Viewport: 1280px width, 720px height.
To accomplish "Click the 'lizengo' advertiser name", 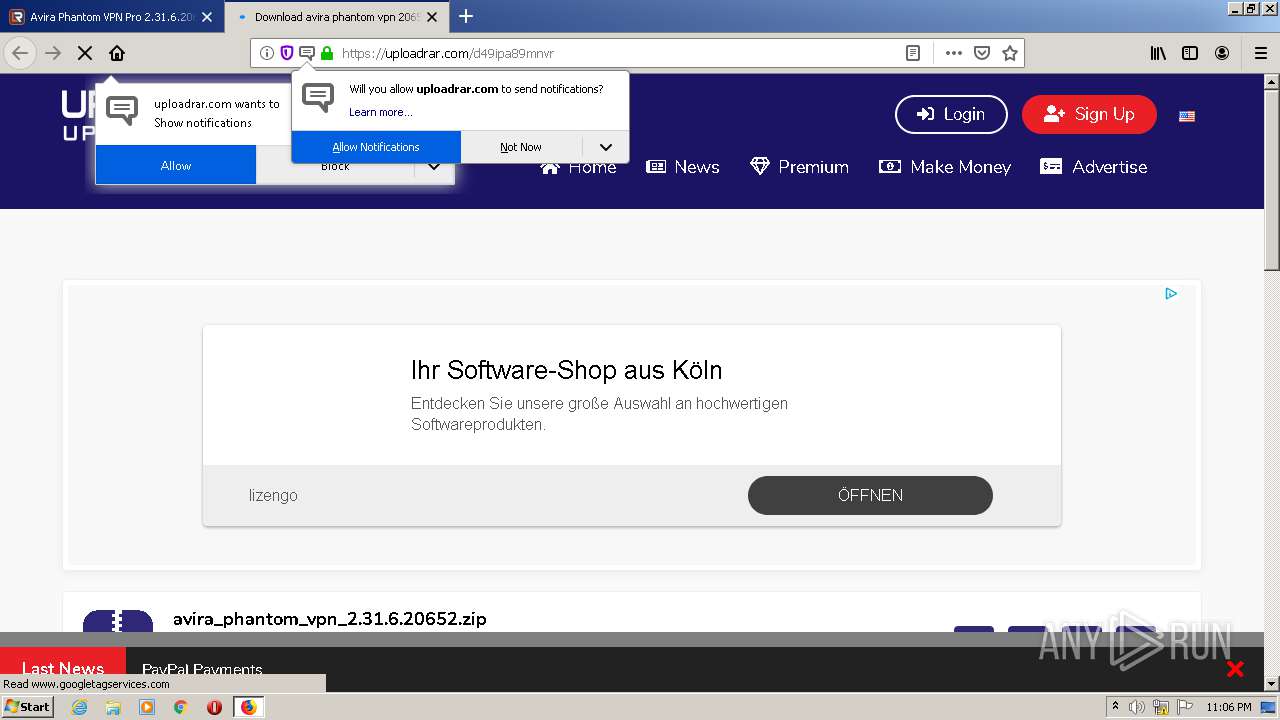I will pos(273,495).
